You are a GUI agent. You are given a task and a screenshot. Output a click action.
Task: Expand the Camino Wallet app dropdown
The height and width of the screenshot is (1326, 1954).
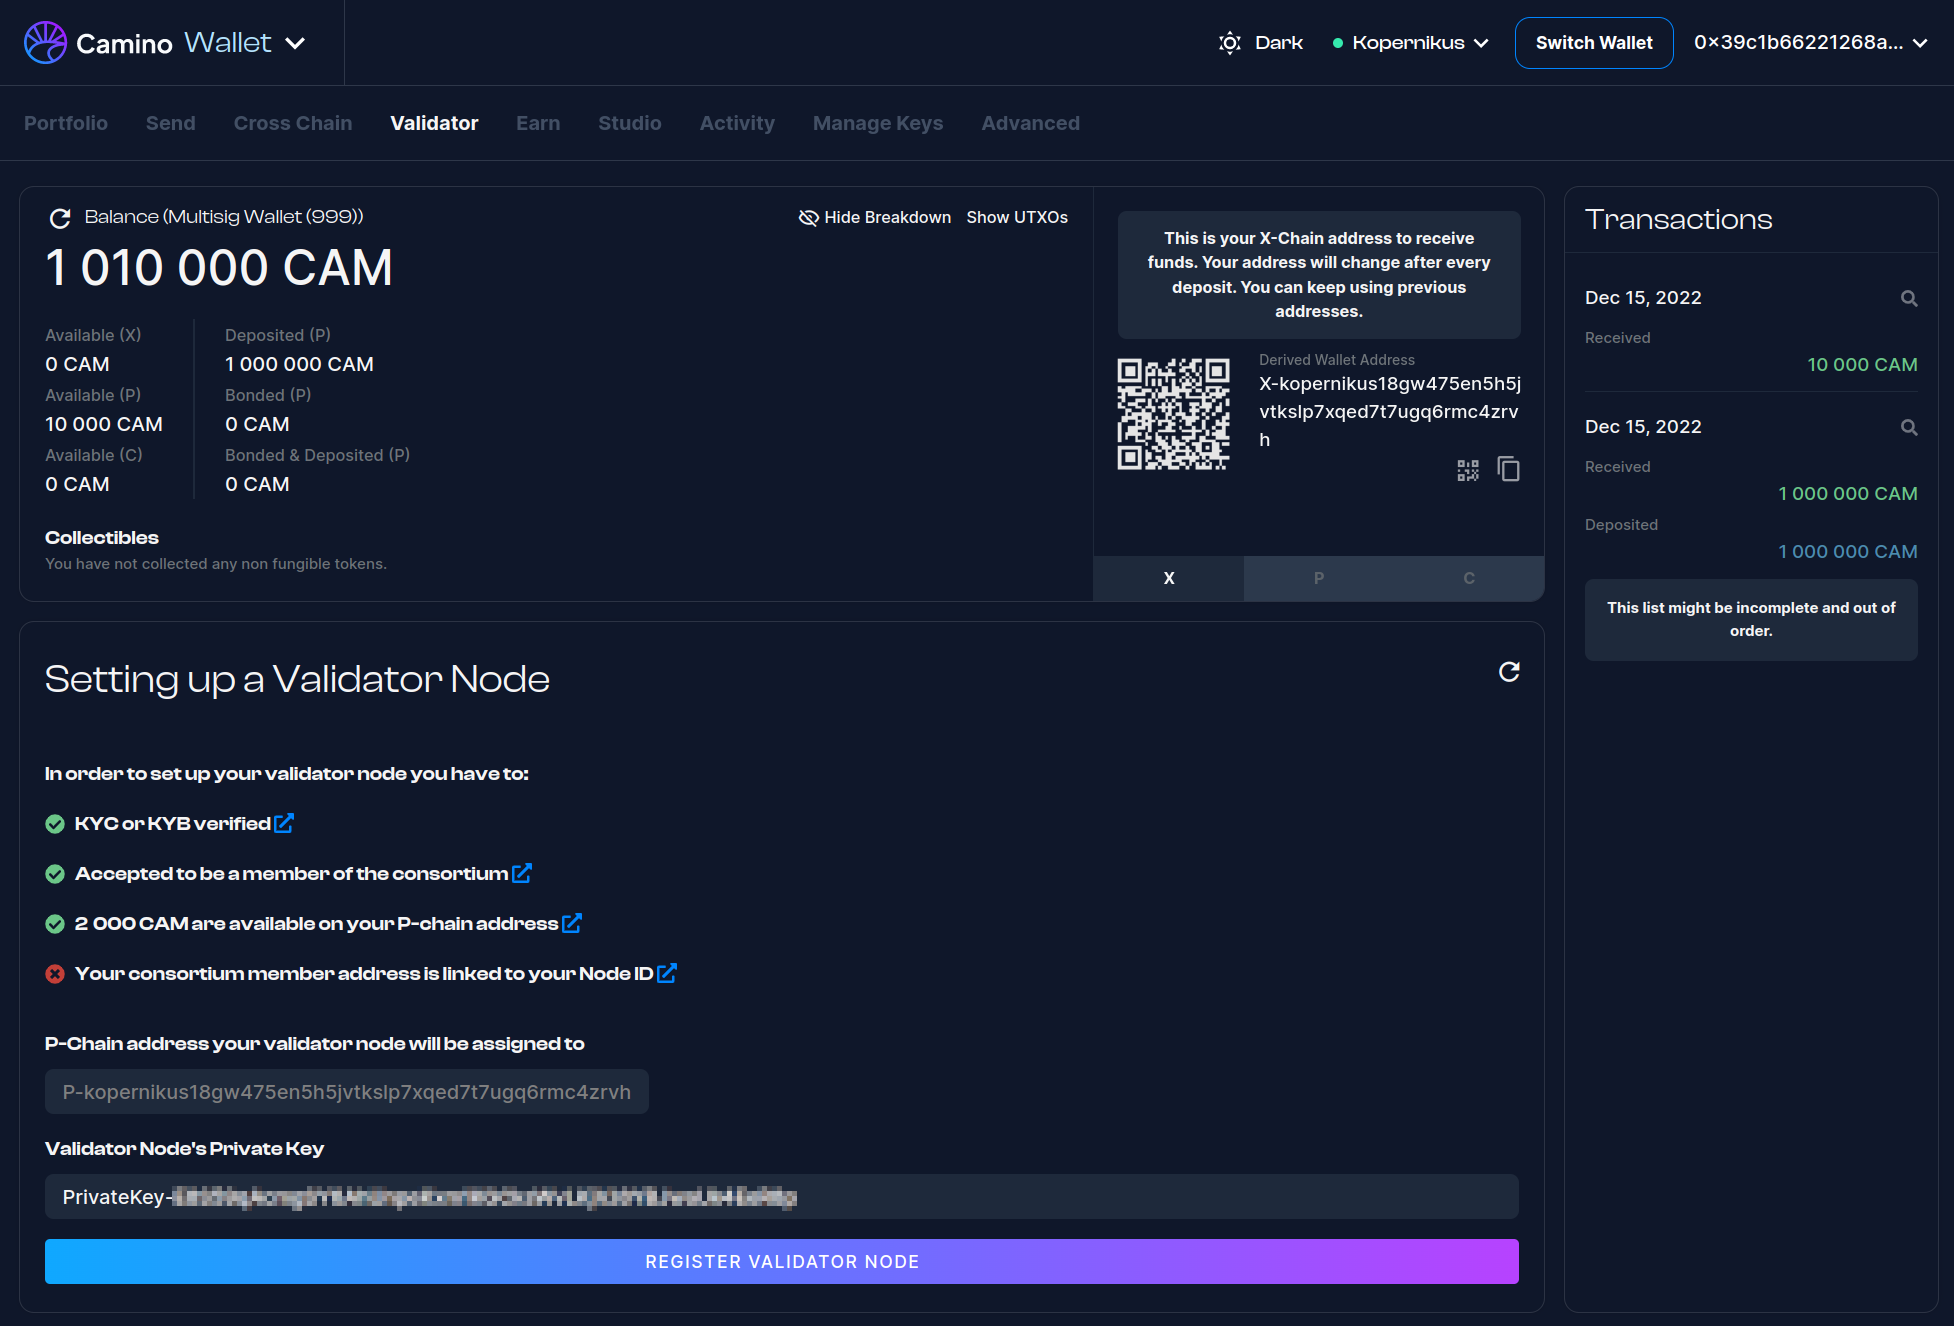click(295, 43)
